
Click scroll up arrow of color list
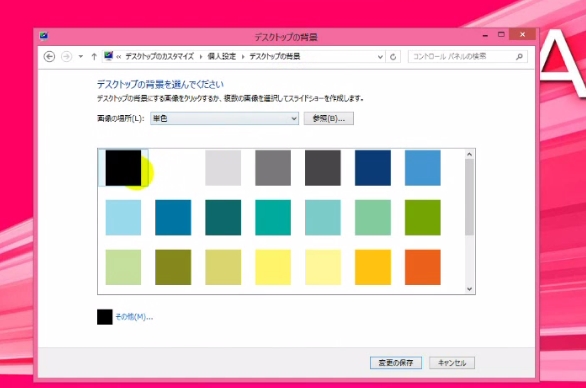point(469,154)
